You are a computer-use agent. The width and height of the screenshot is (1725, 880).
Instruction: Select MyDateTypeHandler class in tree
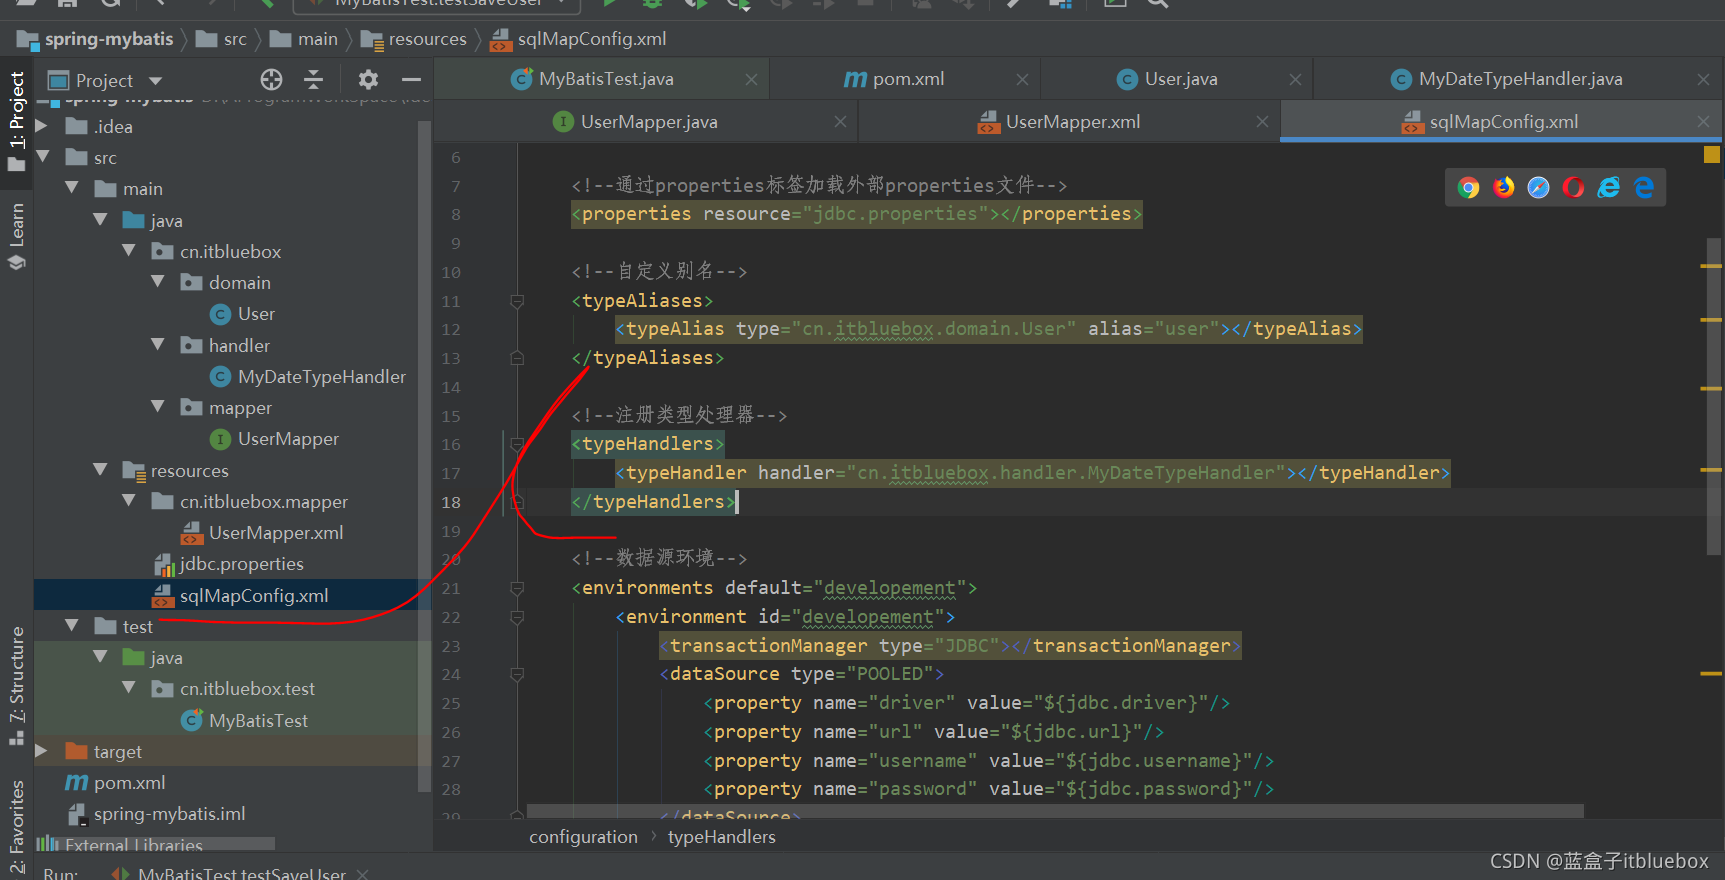[308, 377]
